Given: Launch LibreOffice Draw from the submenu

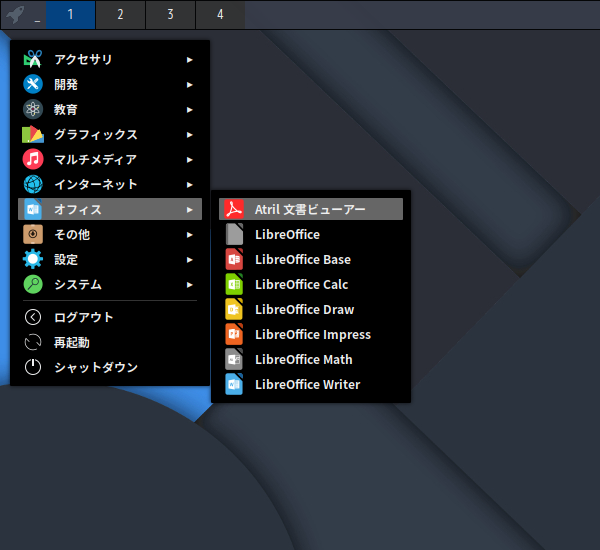Looking at the screenshot, I should point(311,309).
